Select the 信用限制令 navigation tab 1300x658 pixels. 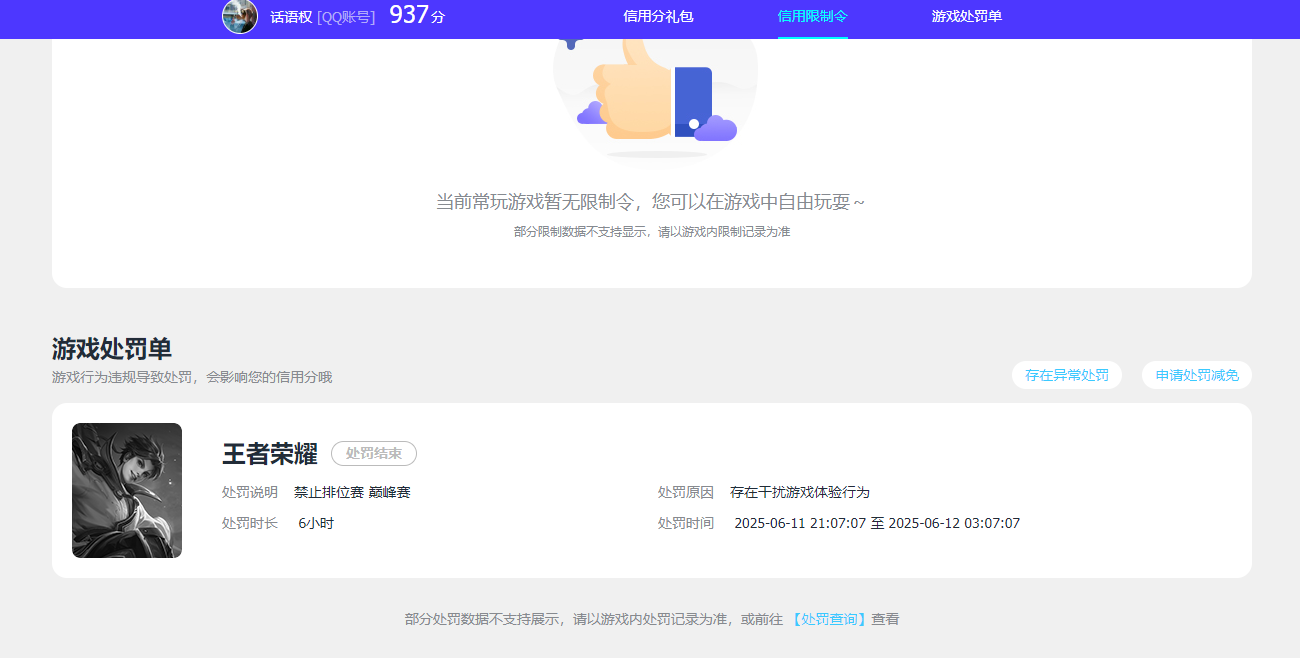(x=812, y=18)
